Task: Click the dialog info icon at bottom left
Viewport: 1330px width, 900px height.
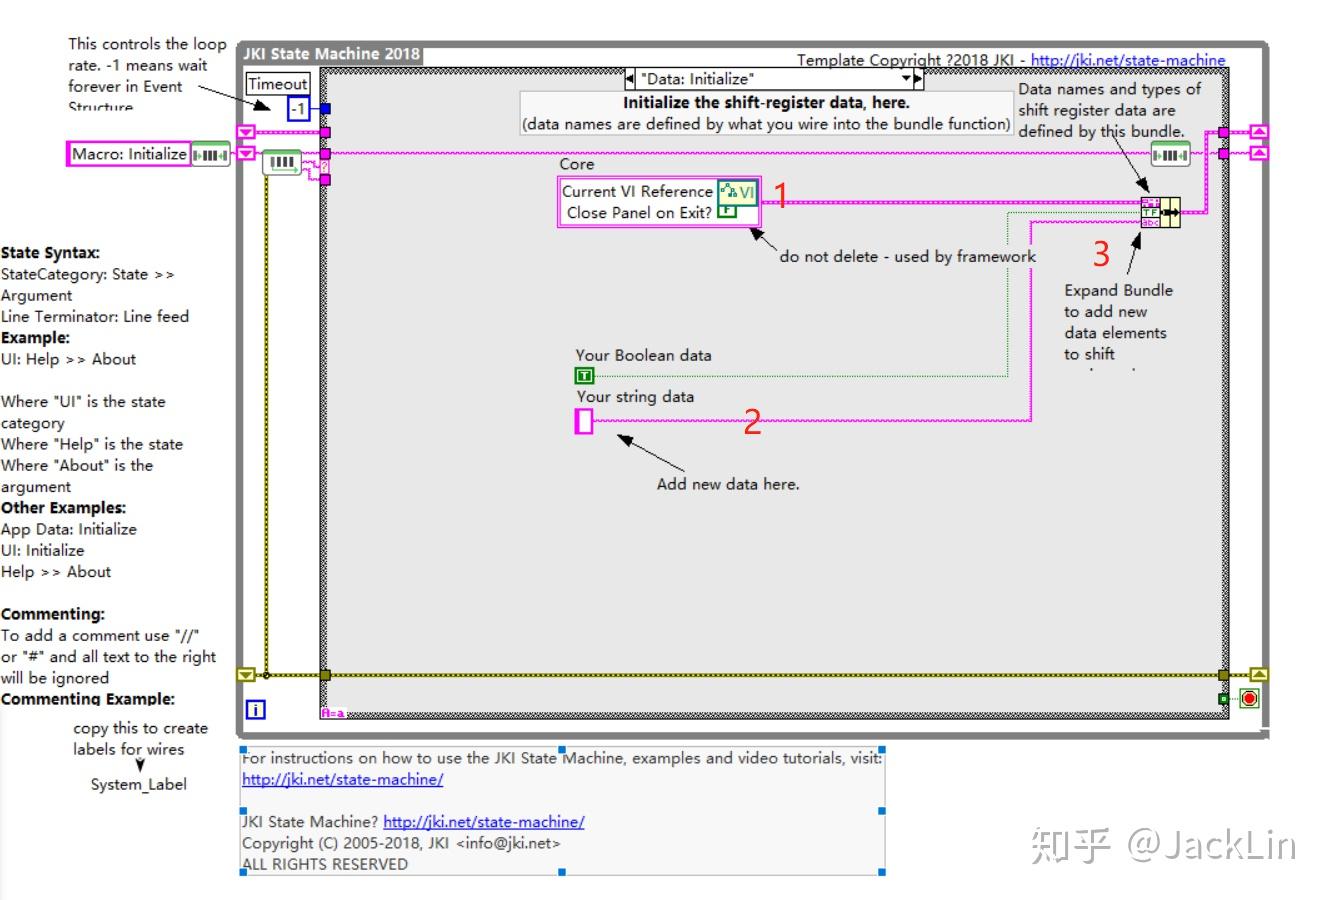Action: (x=254, y=708)
